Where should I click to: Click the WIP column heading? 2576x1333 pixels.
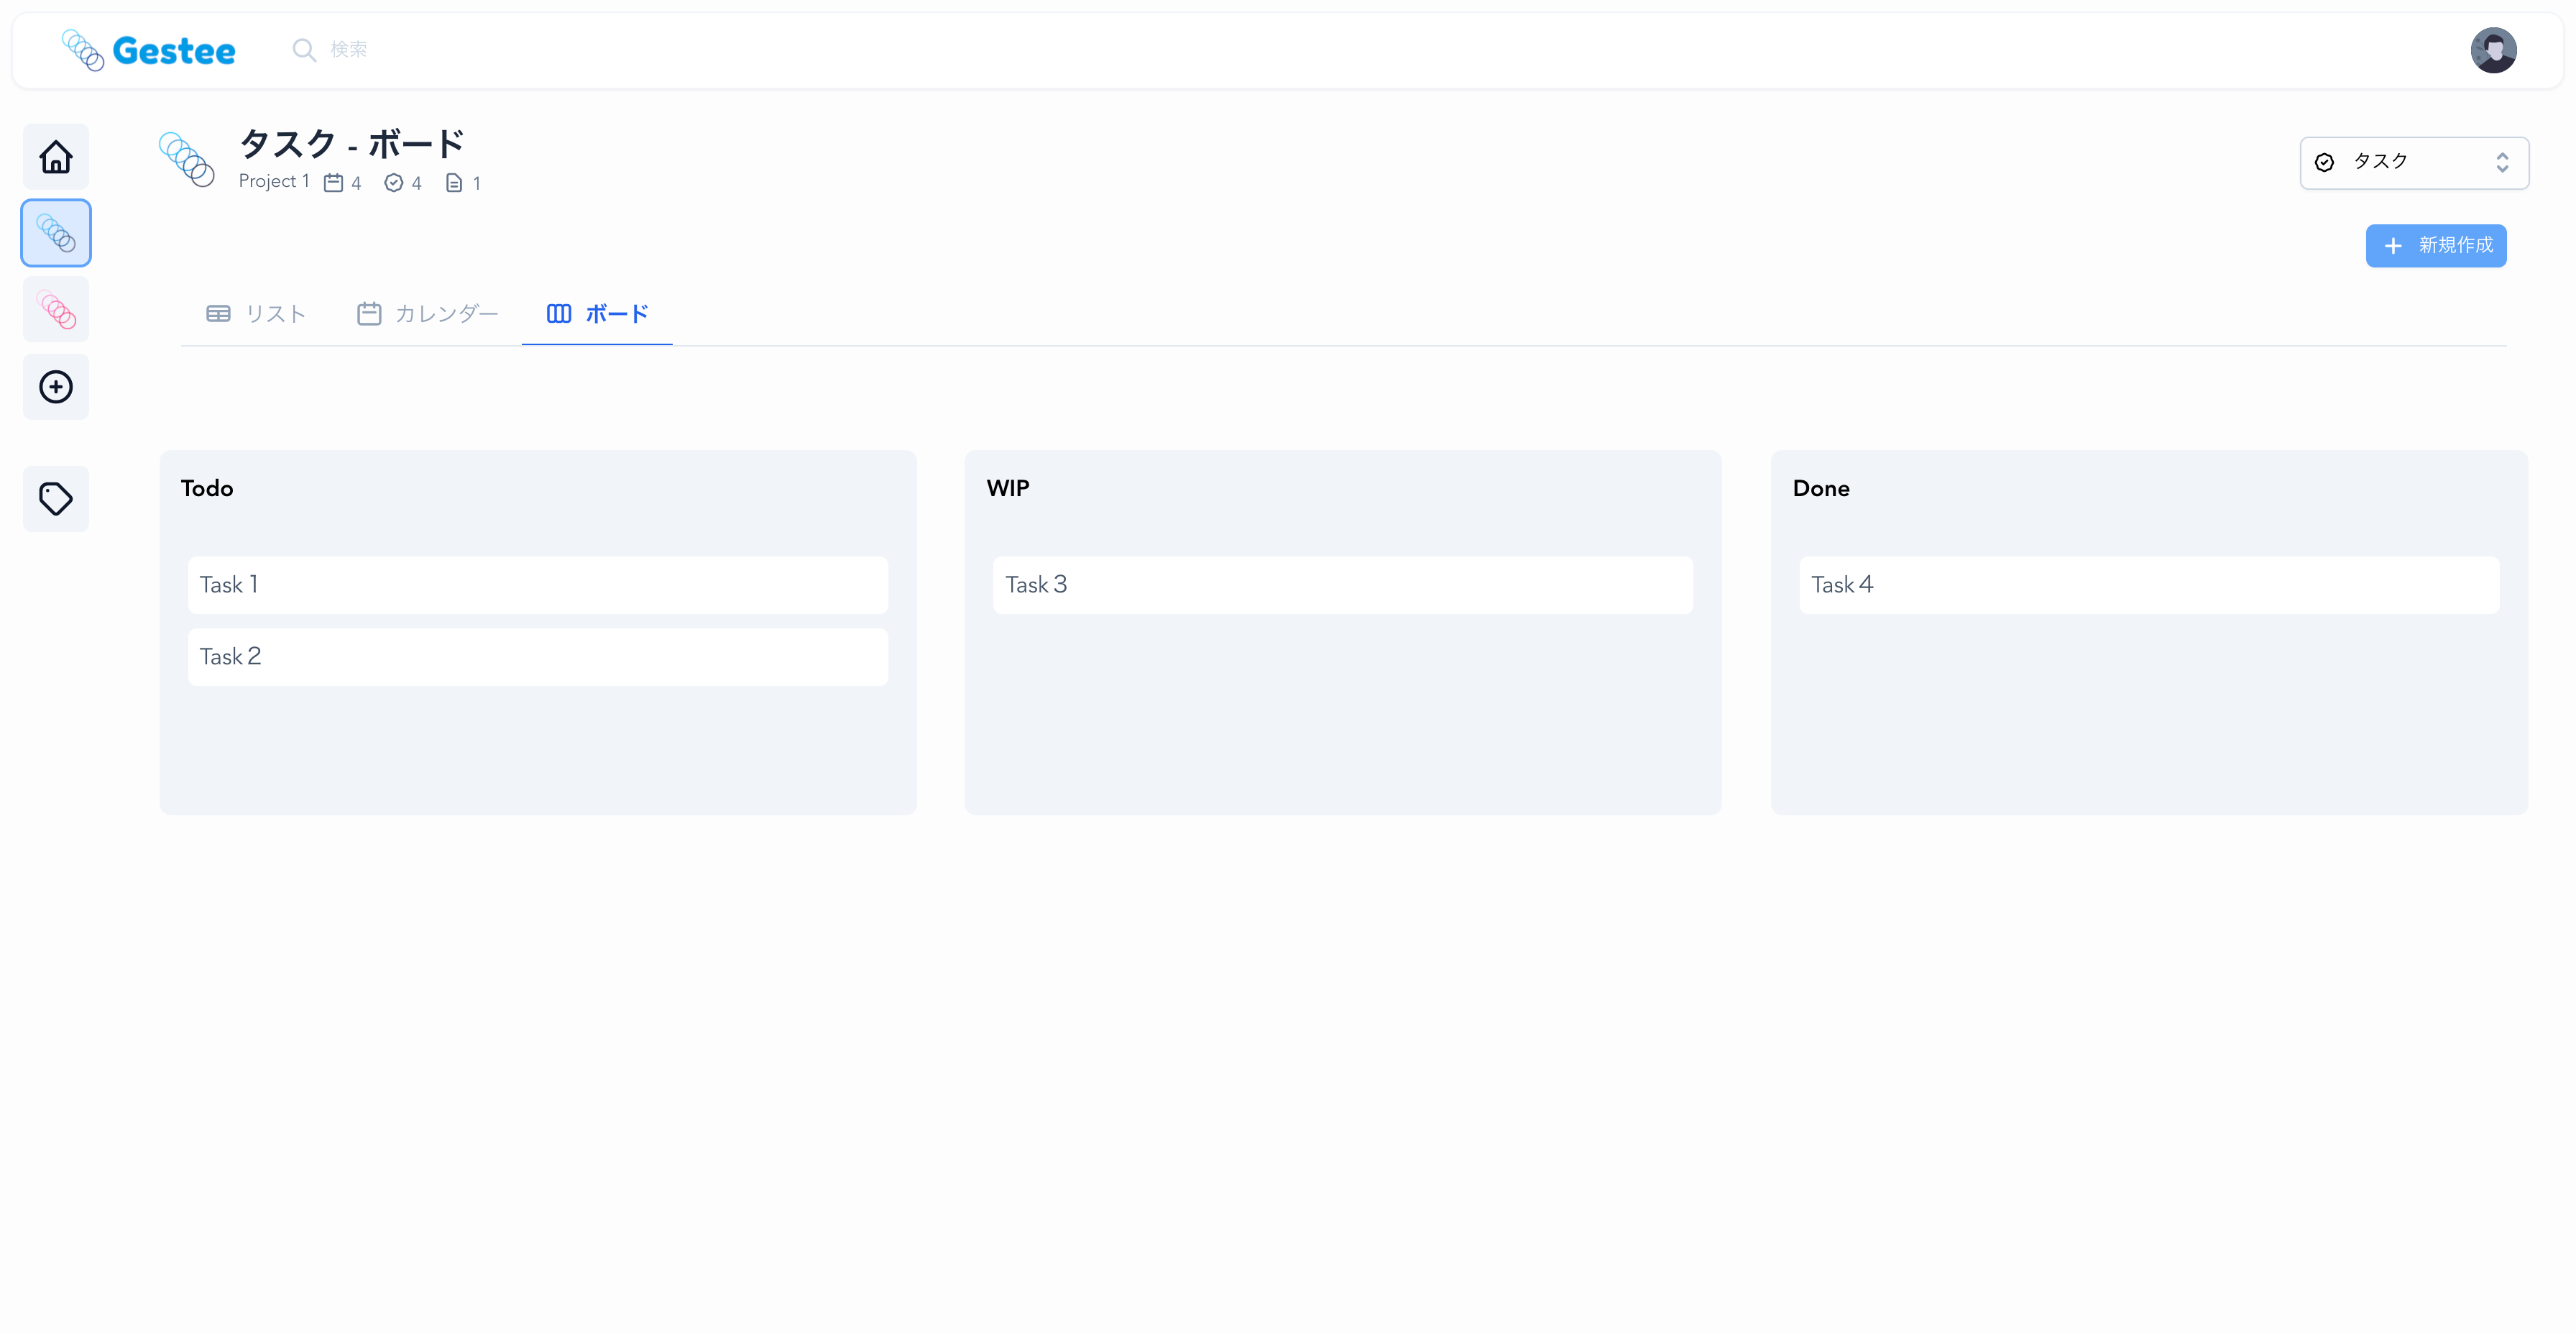[x=1008, y=489]
